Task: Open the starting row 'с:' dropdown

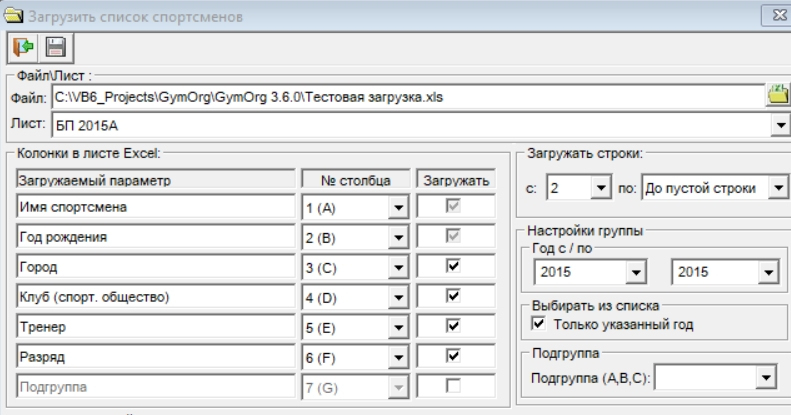Action: 600,187
